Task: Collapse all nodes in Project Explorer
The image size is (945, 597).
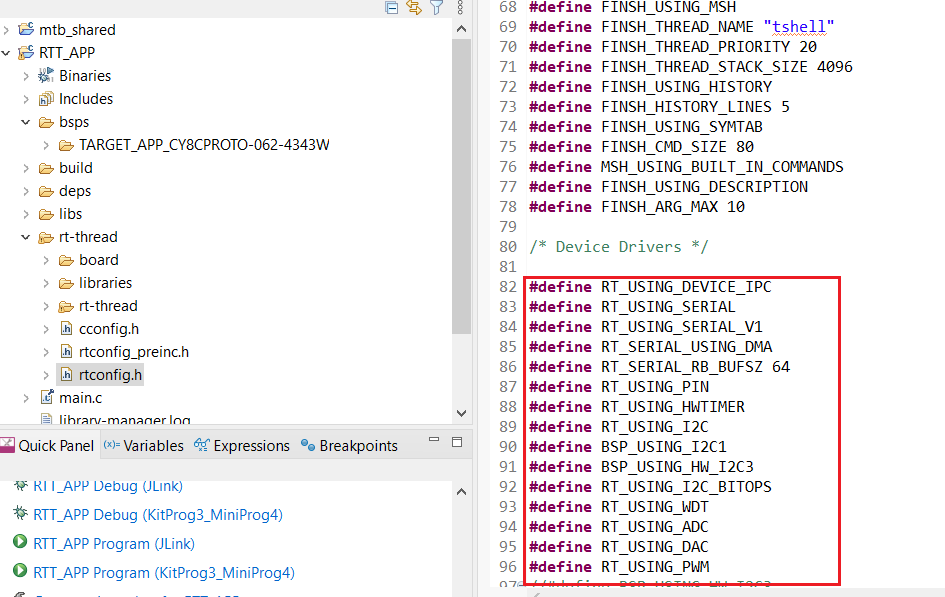Action: (391, 7)
